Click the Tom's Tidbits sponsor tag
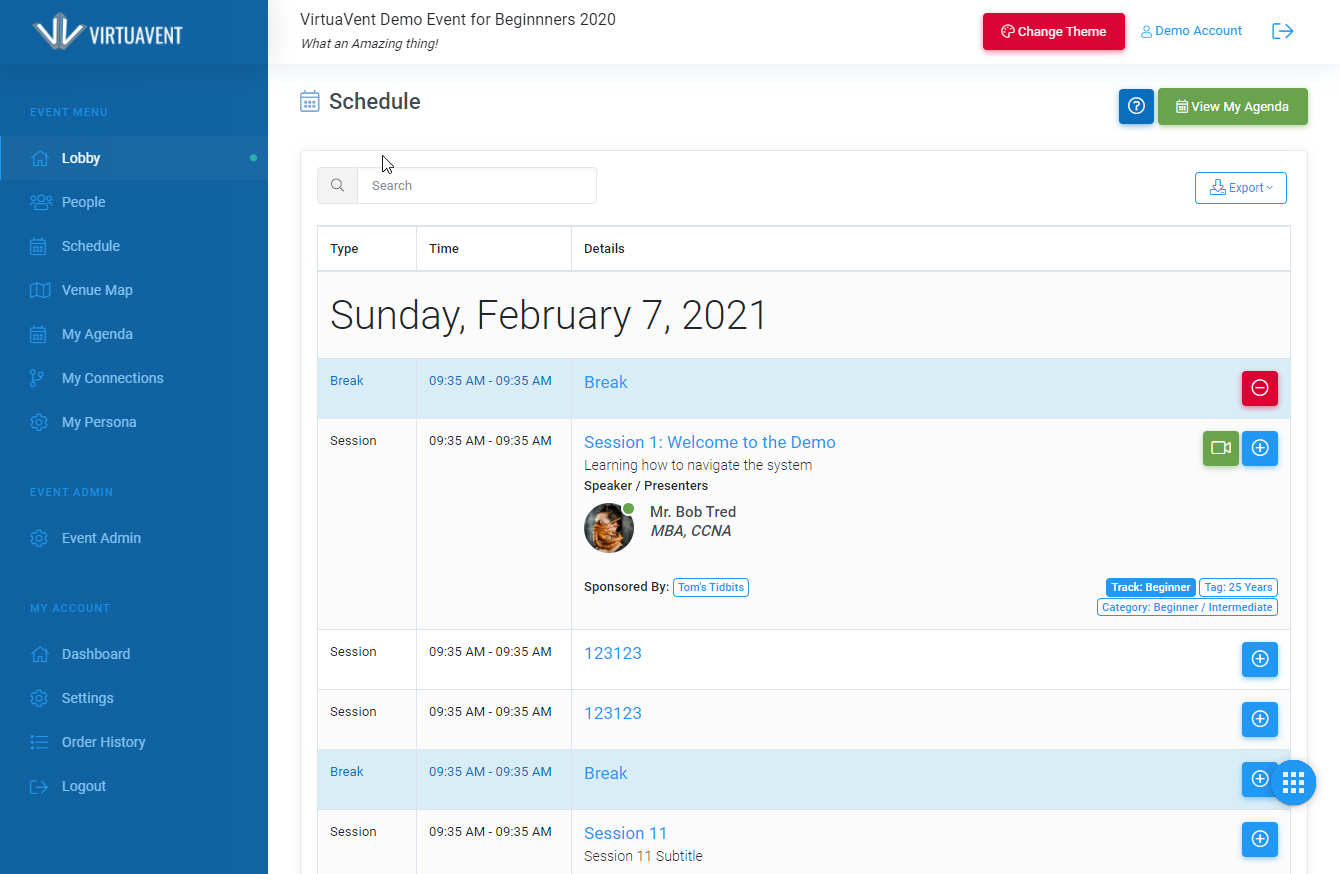Viewport: 1340px width, 874px height. tap(710, 587)
